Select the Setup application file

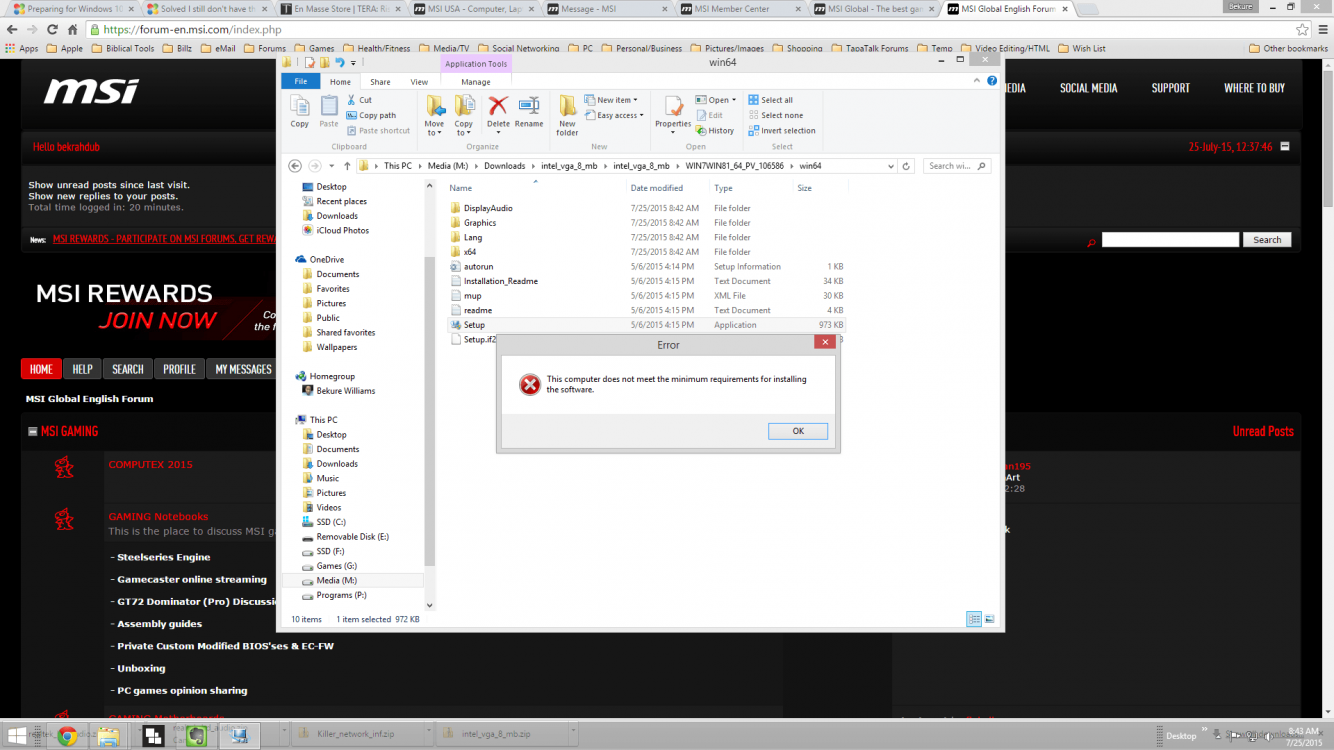point(473,325)
